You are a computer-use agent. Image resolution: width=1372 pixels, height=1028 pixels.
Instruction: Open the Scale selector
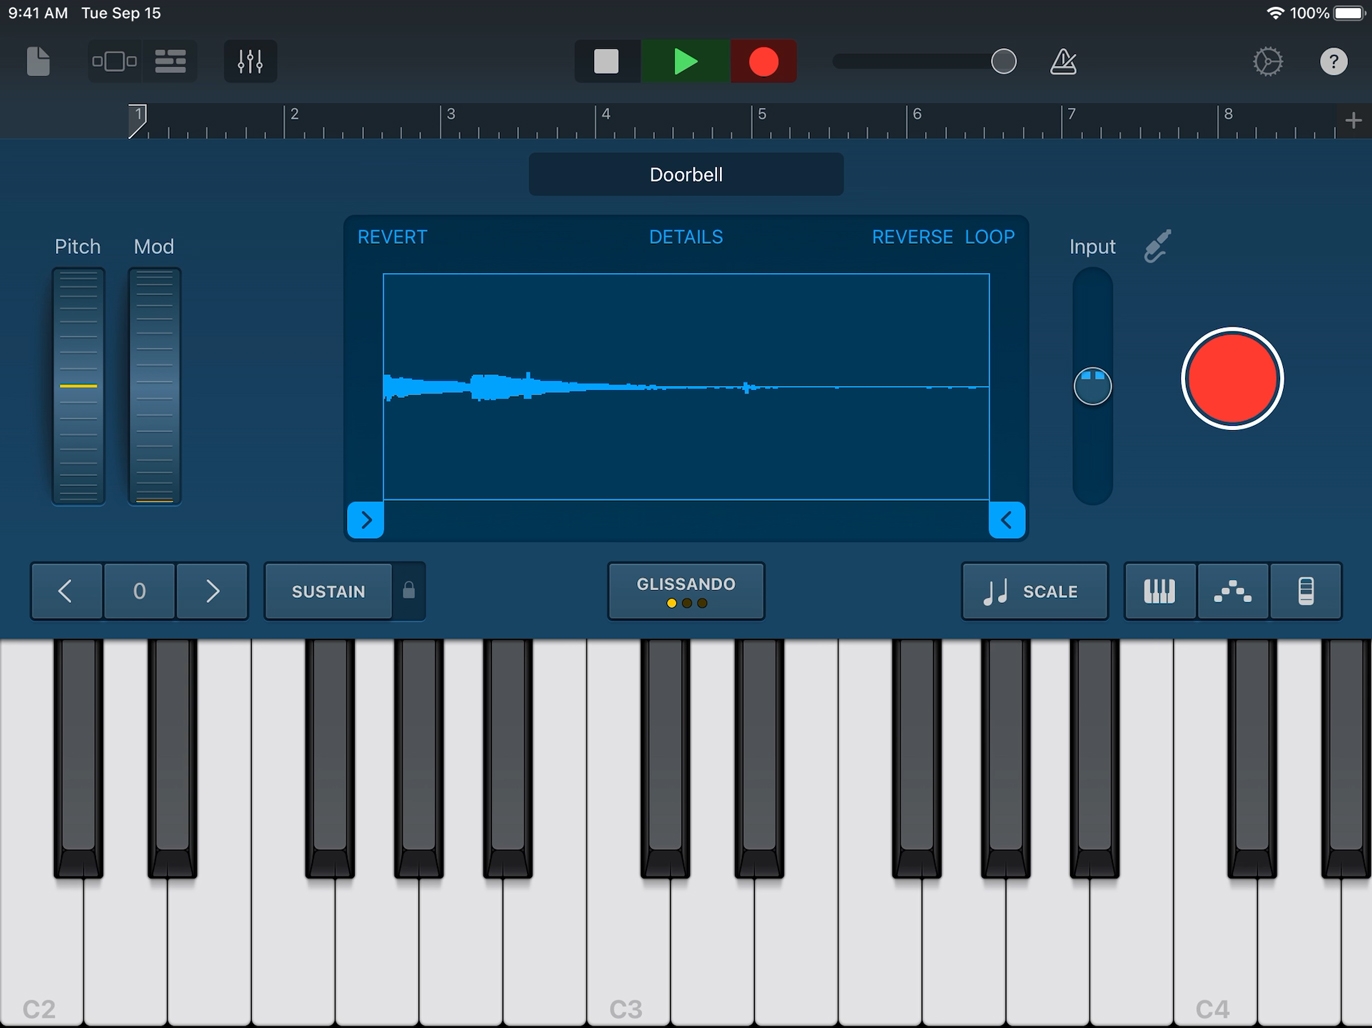tap(1035, 591)
